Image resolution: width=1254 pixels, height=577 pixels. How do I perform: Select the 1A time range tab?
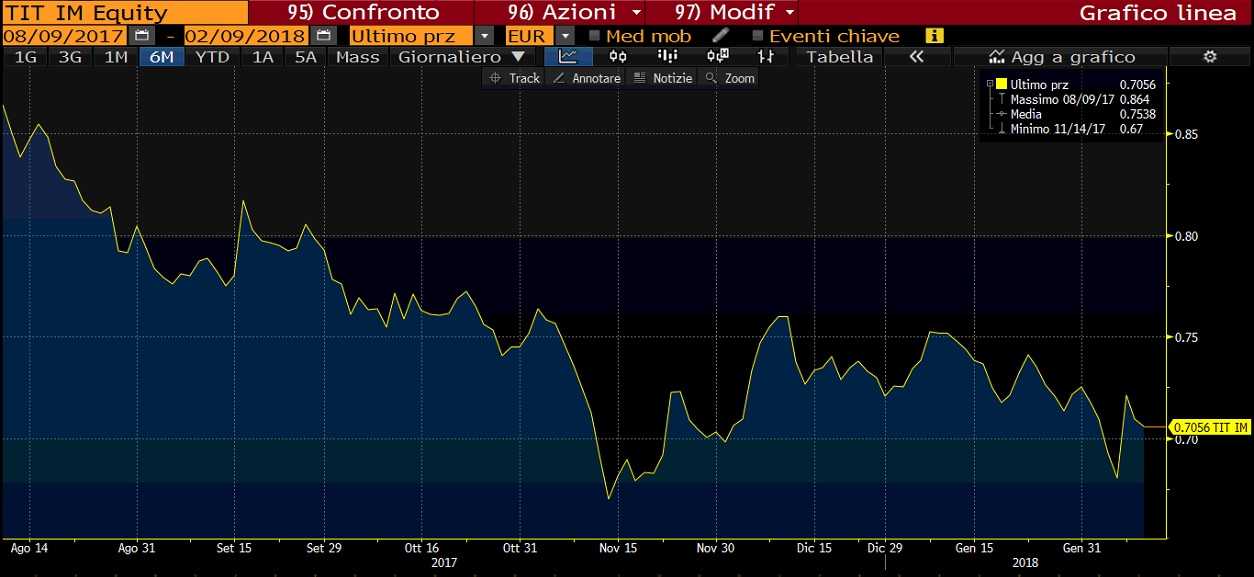point(262,57)
